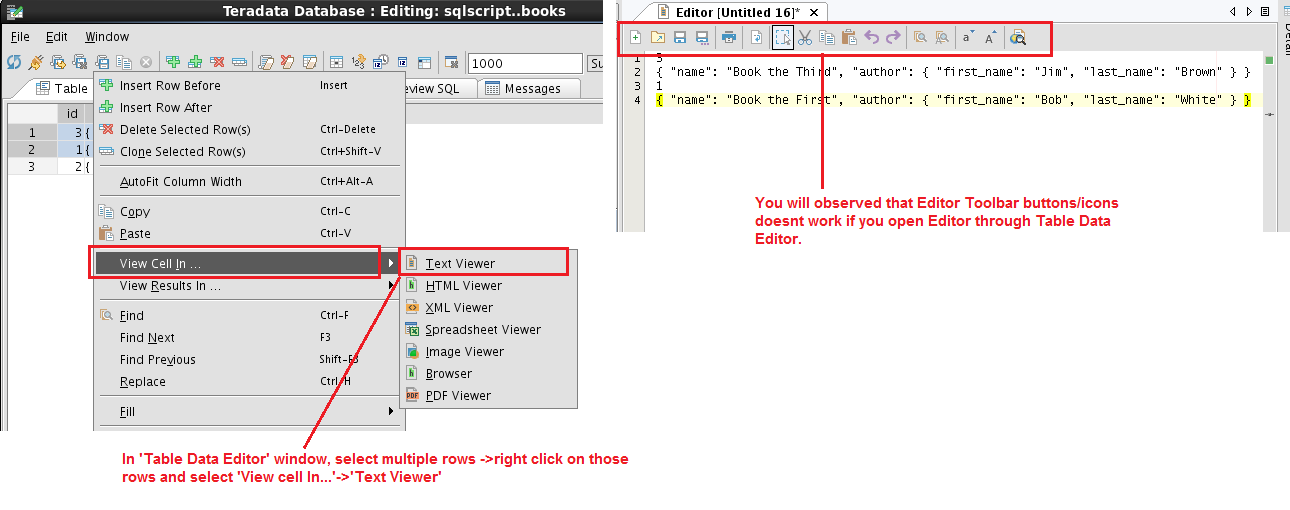This screenshot has width=1290, height=510.
Task: Click the Save As icon in Editor toolbar
Action: [x=702, y=38]
